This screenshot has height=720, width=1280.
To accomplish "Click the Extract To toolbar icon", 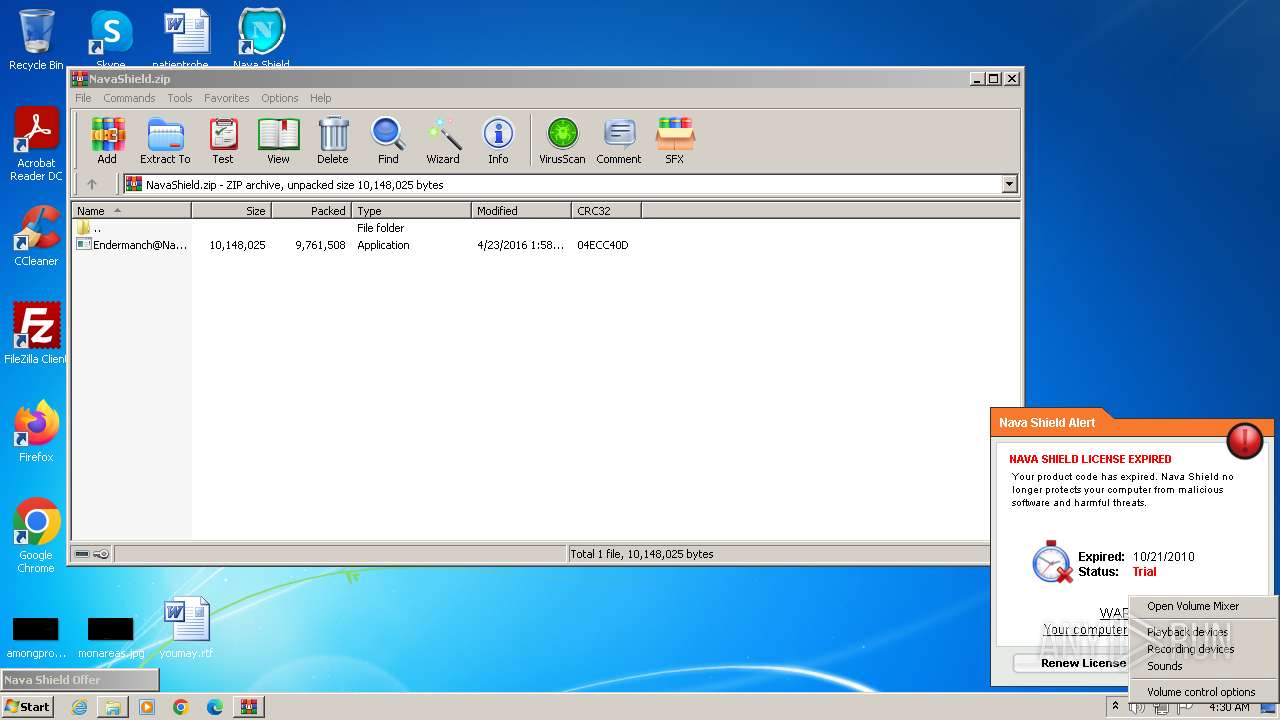I will tap(165, 140).
